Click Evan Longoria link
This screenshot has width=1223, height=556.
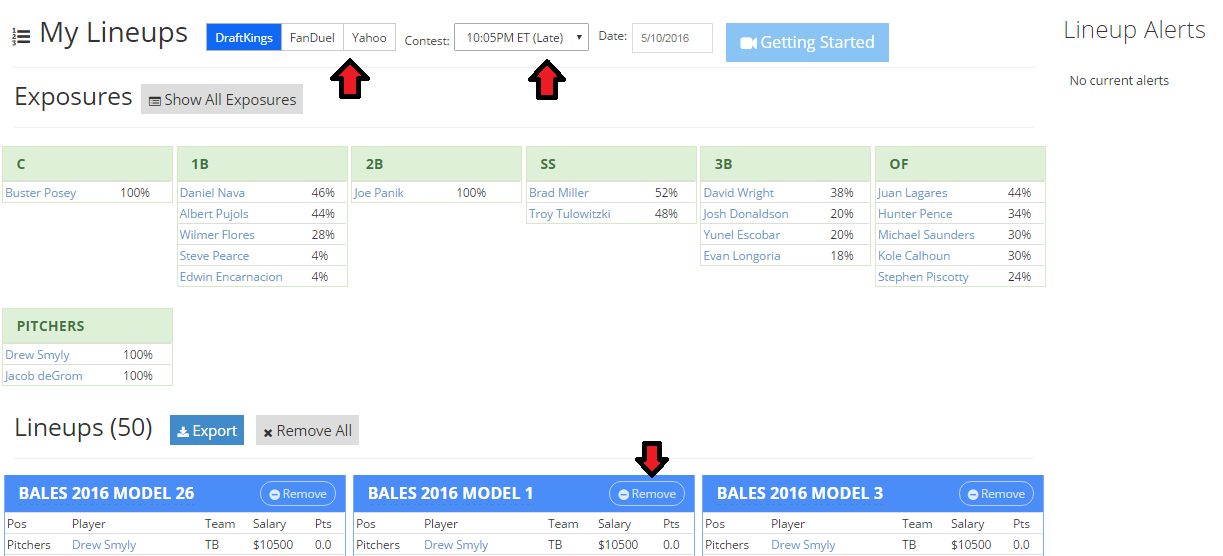[742, 256]
